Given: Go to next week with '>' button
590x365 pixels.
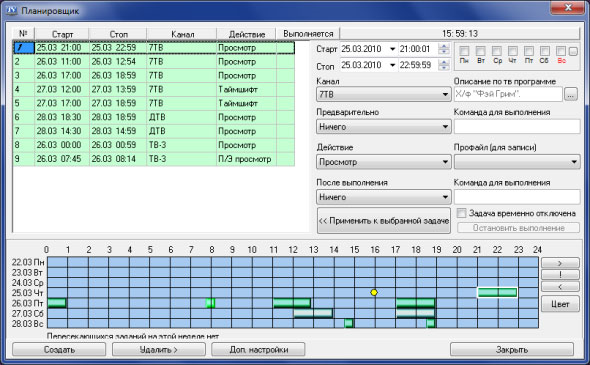Looking at the screenshot, I should click(x=560, y=263).
